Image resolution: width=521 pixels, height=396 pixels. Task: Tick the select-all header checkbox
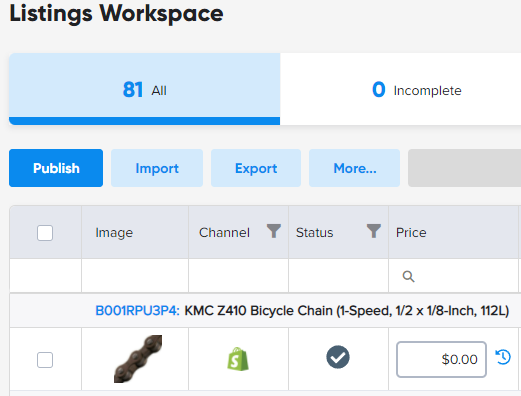tap(45, 233)
